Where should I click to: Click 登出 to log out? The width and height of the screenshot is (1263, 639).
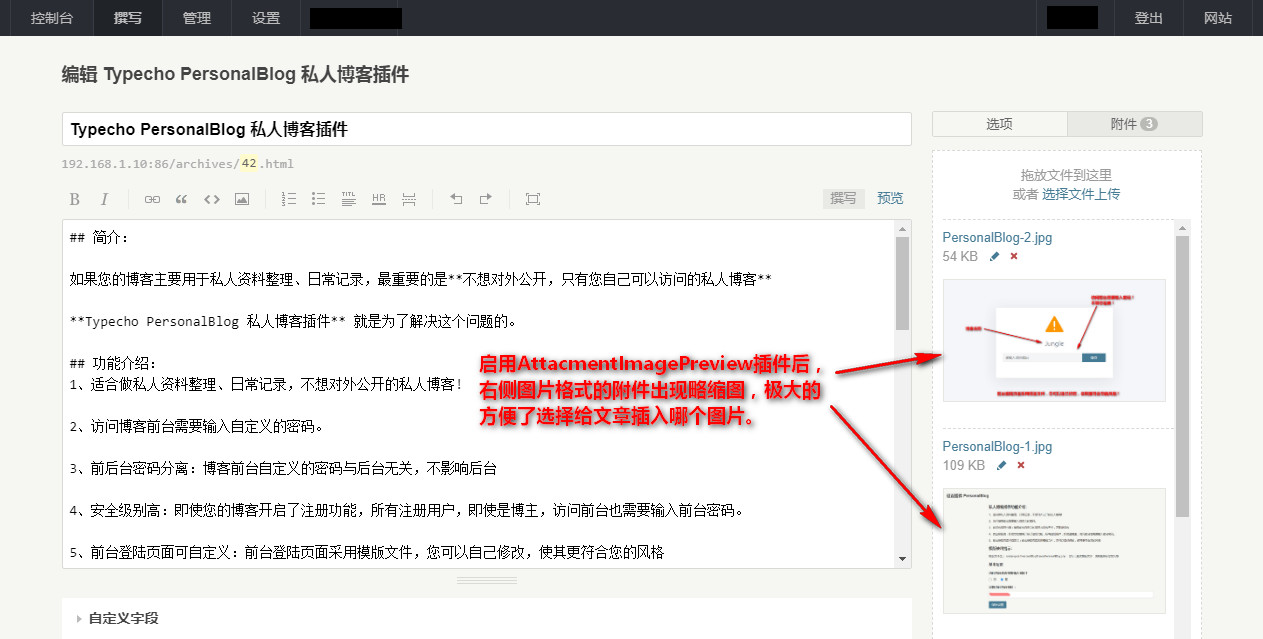[x=1149, y=18]
